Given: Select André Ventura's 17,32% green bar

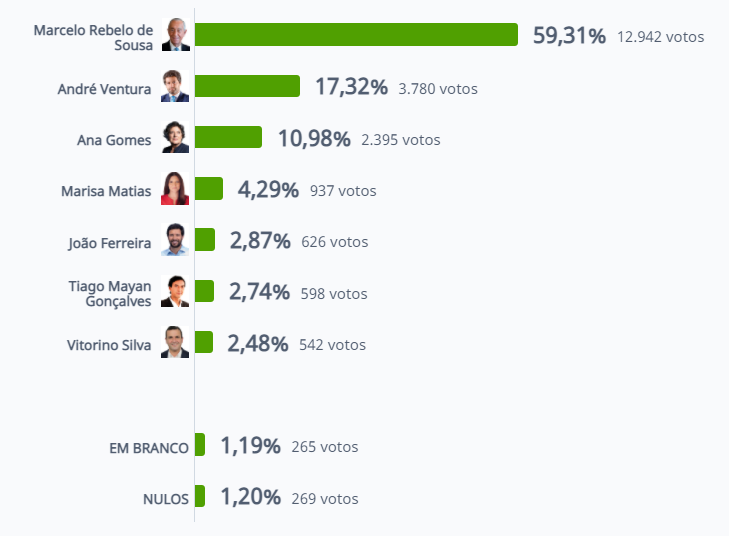Looking at the screenshot, I should click(x=247, y=86).
